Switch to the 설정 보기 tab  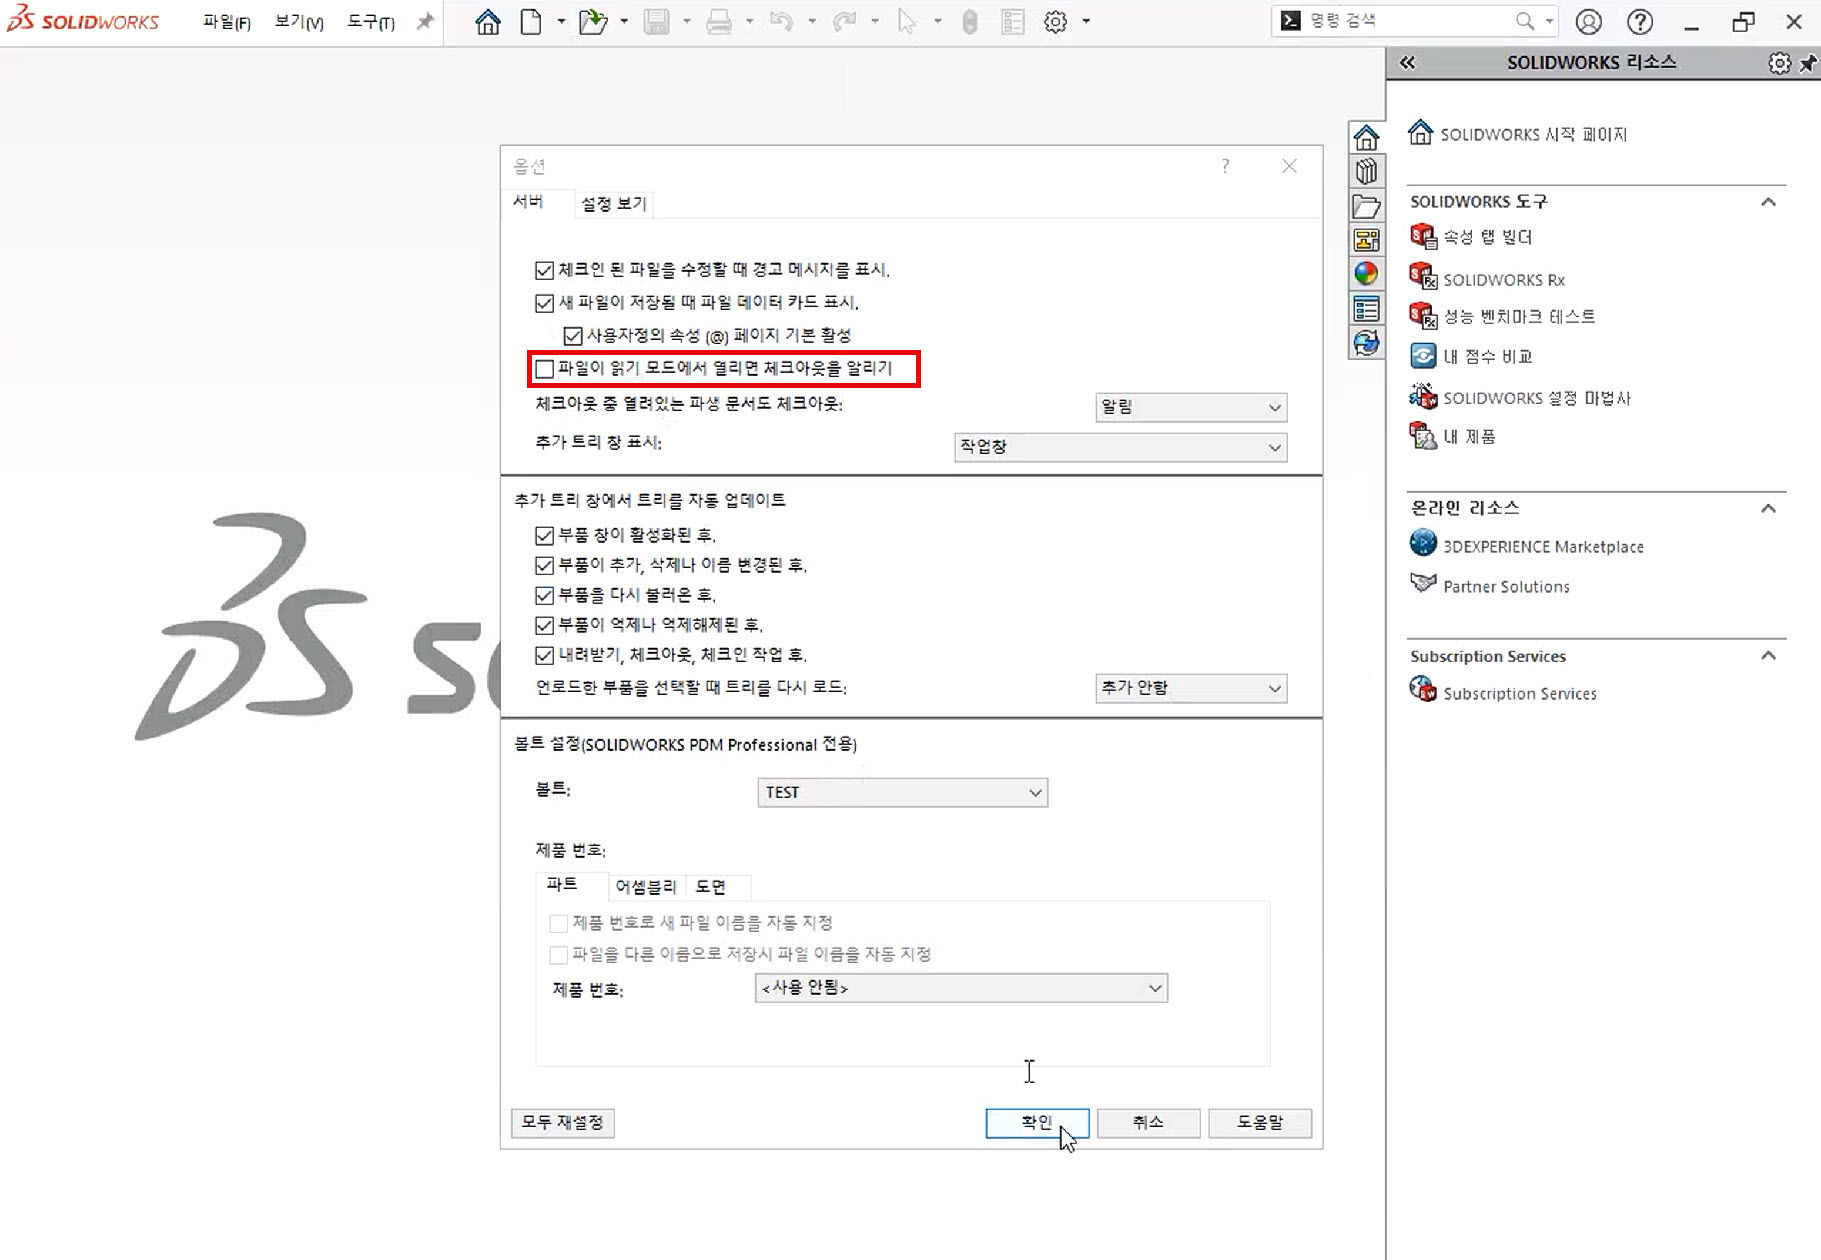click(x=614, y=204)
